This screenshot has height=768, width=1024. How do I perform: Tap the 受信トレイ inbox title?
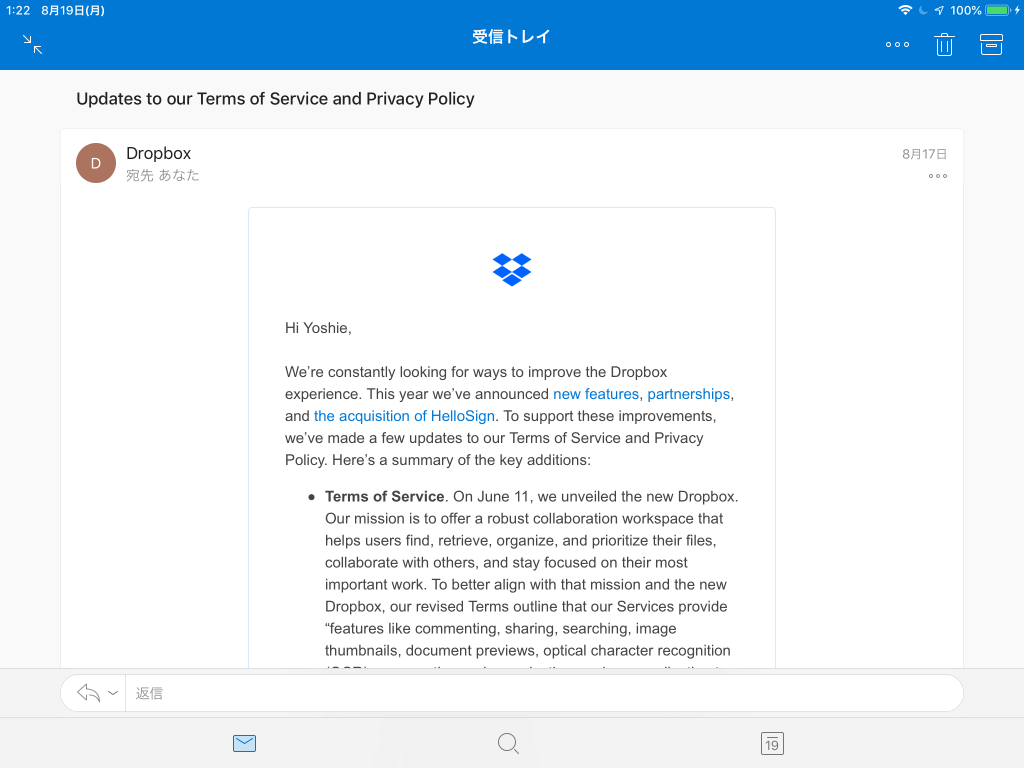click(x=511, y=37)
